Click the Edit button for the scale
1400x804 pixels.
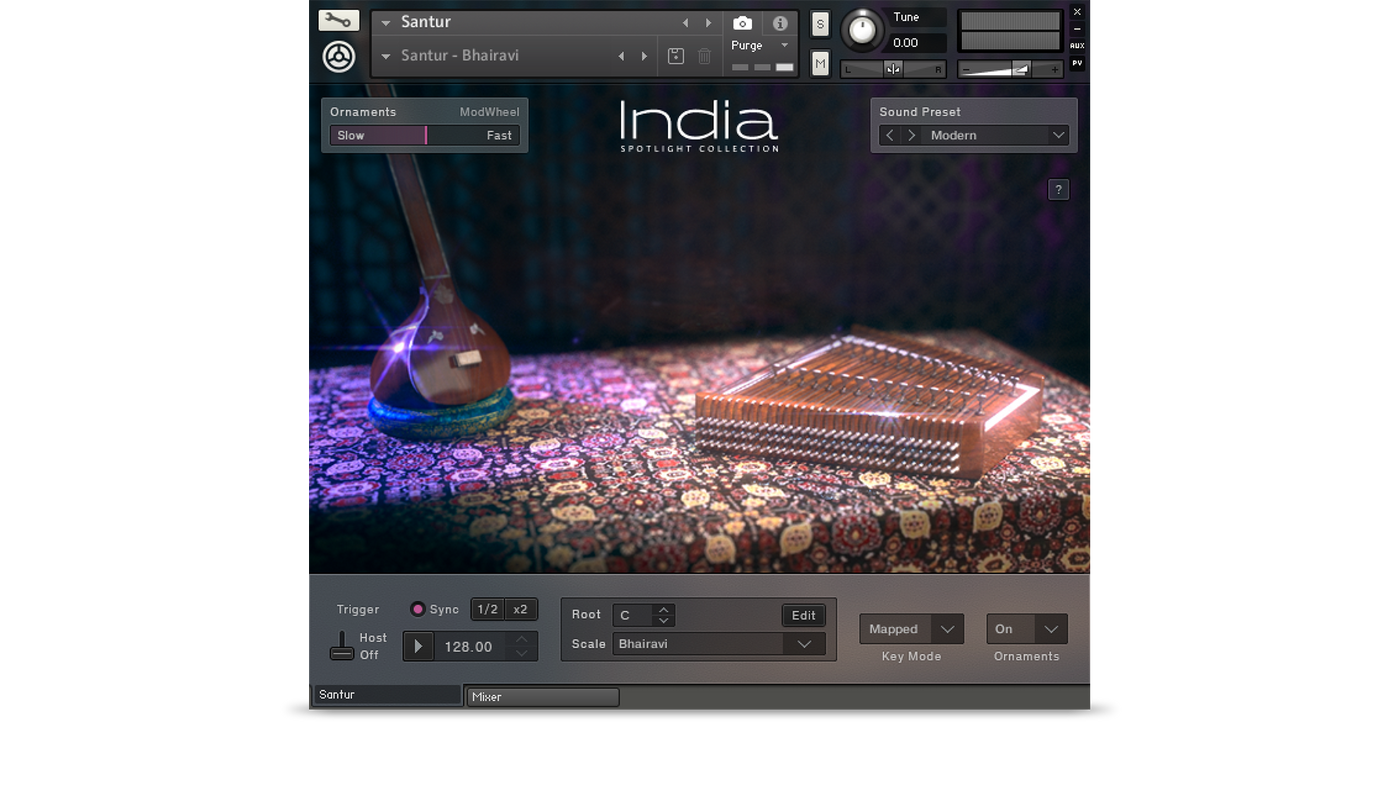coord(804,615)
